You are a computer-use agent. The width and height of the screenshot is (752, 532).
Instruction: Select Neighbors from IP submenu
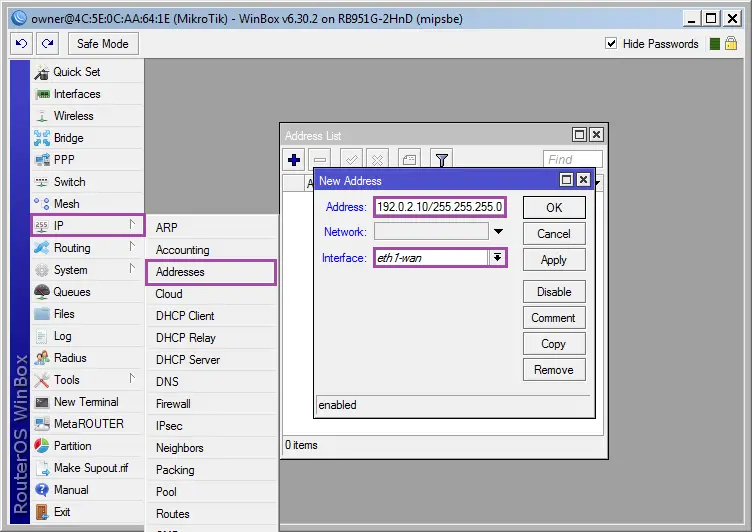(x=212, y=448)
